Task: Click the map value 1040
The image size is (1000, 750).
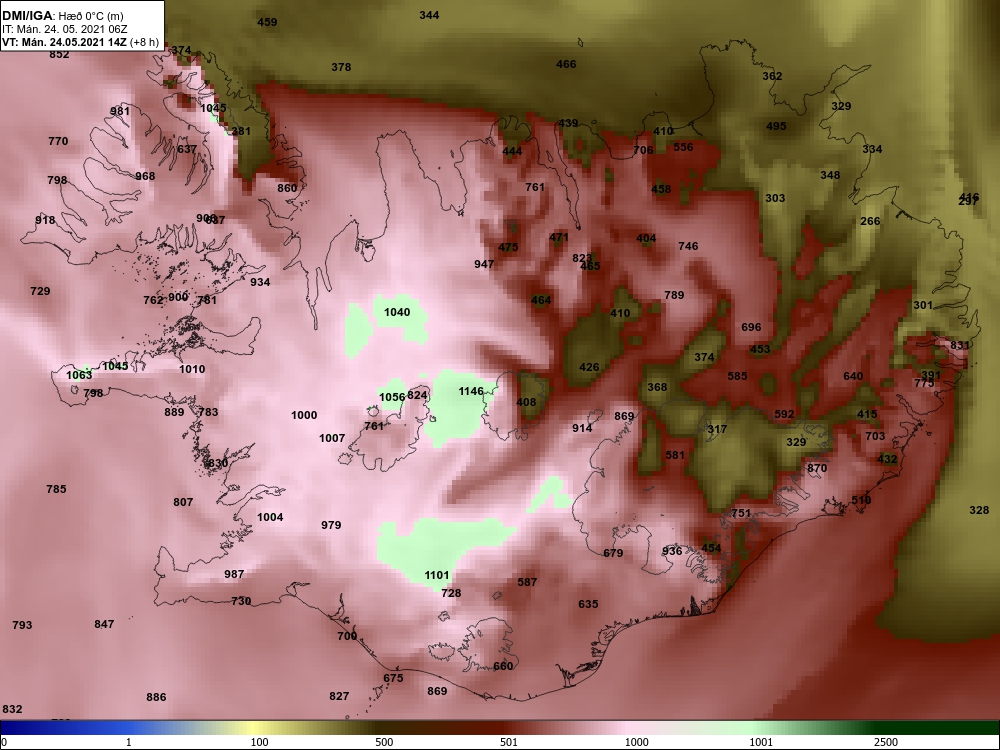Action: 397,312
